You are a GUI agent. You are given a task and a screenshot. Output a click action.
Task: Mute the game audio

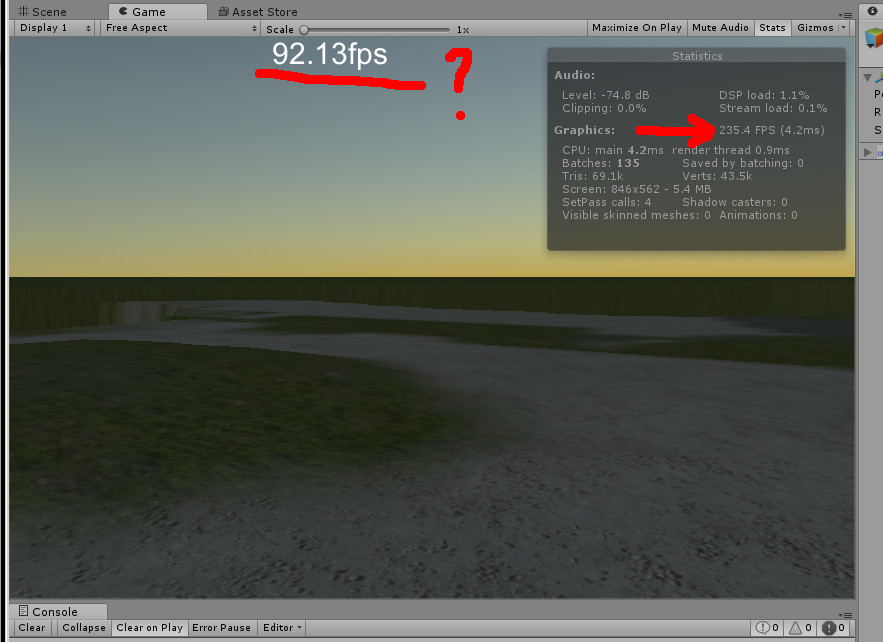pyautogui.click(x=720, y=27)
